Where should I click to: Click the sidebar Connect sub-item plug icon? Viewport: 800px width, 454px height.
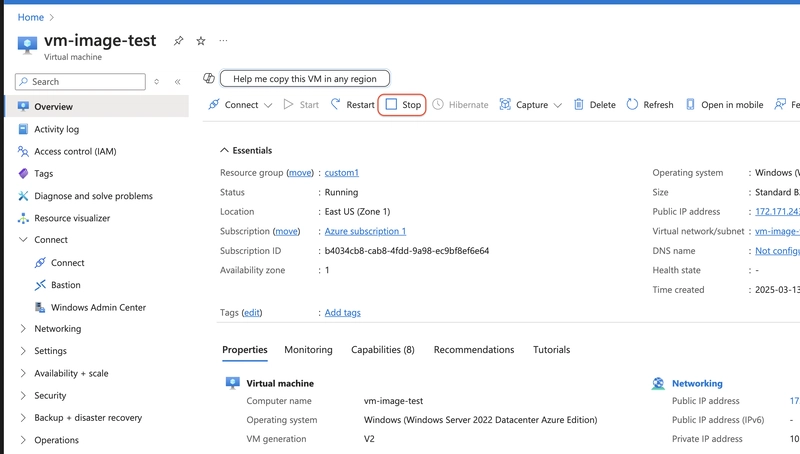(x=40, y=263)
